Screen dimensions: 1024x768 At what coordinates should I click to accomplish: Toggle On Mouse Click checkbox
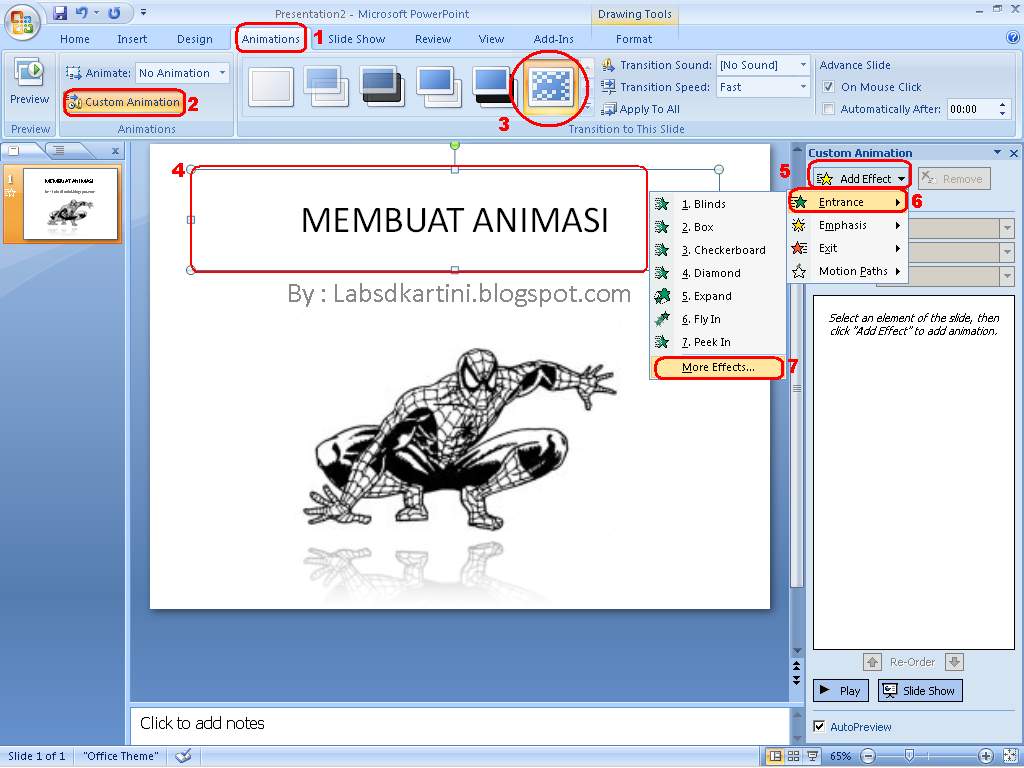[829, 87]
